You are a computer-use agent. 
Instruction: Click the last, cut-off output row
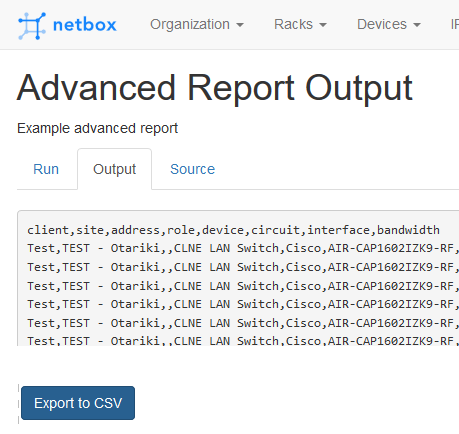click(x=243, y=341)
